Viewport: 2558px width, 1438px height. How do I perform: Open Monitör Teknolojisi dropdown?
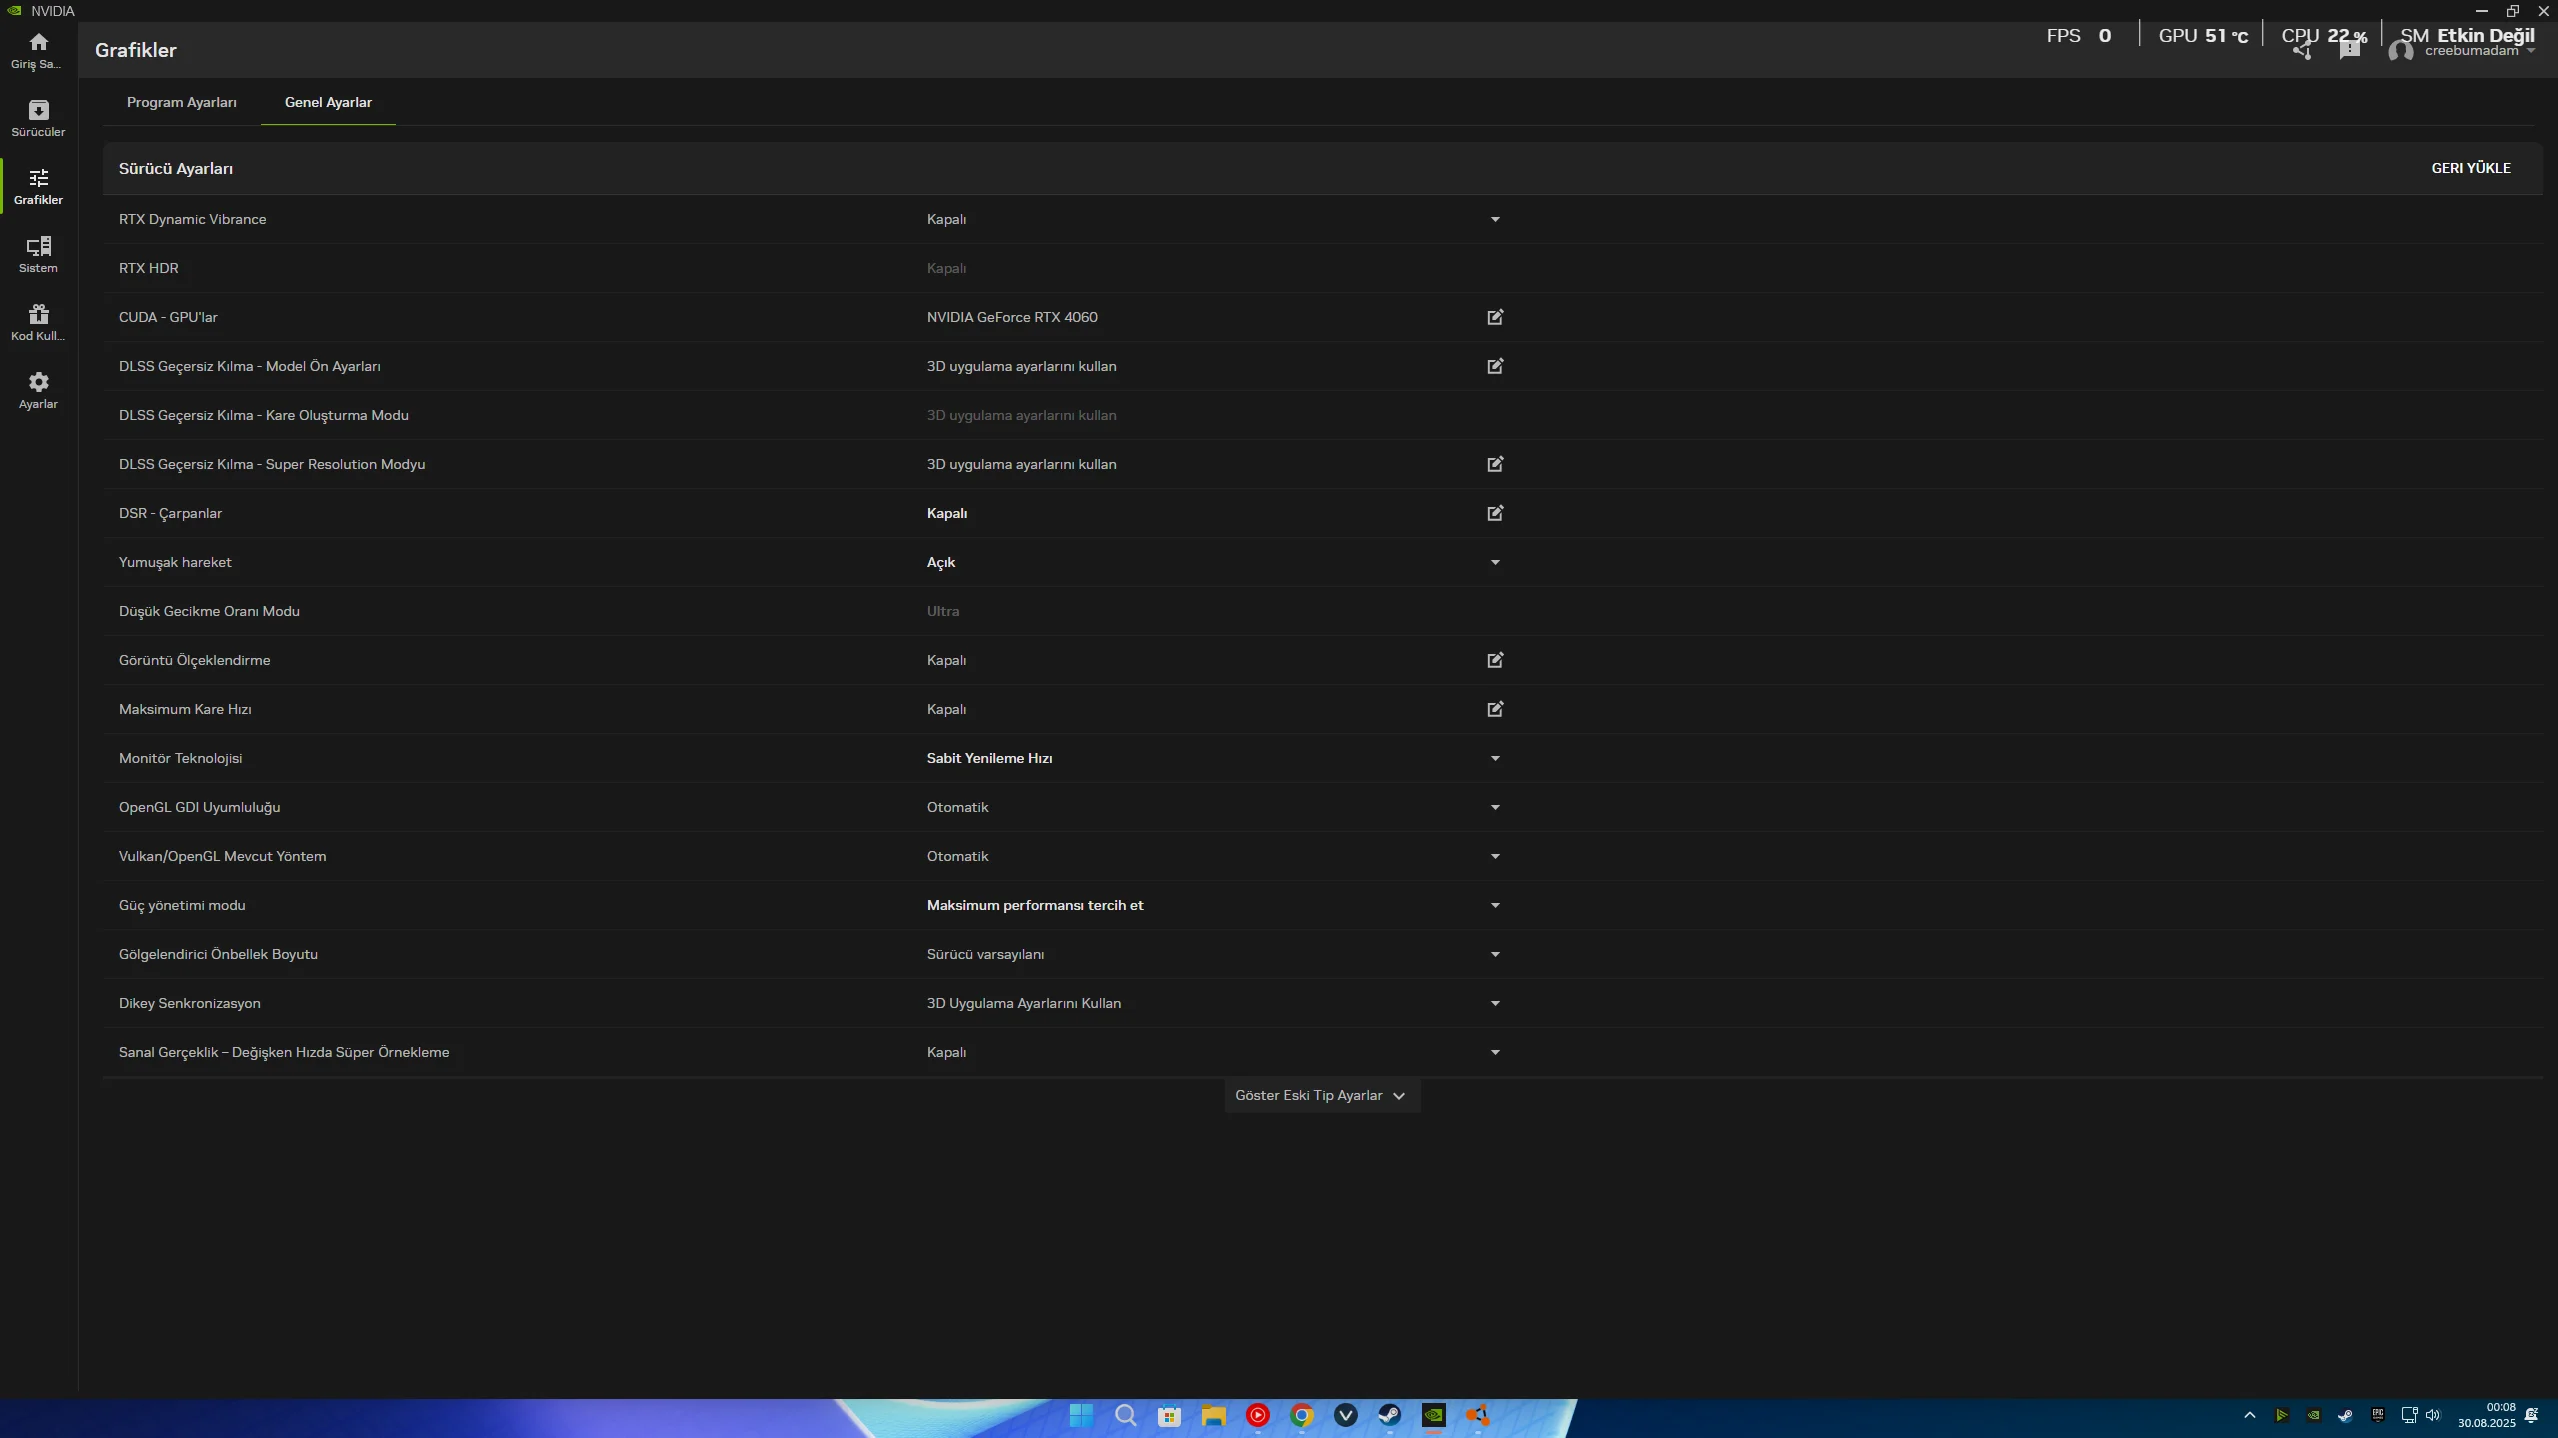pyautogui.click(x=1495, y=758)
